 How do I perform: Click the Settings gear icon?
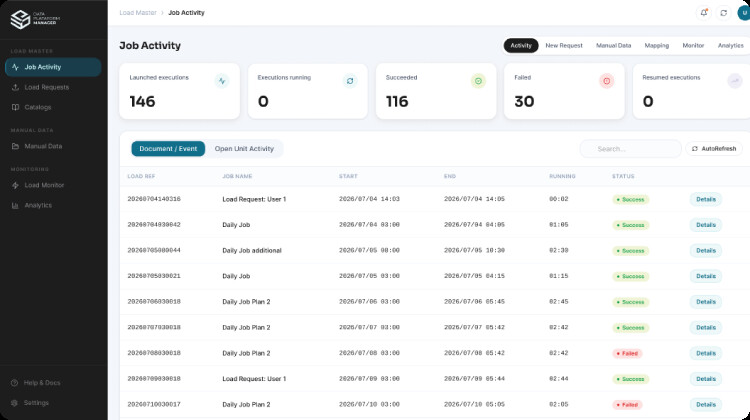pyautogui.click(x=14, y=403)
